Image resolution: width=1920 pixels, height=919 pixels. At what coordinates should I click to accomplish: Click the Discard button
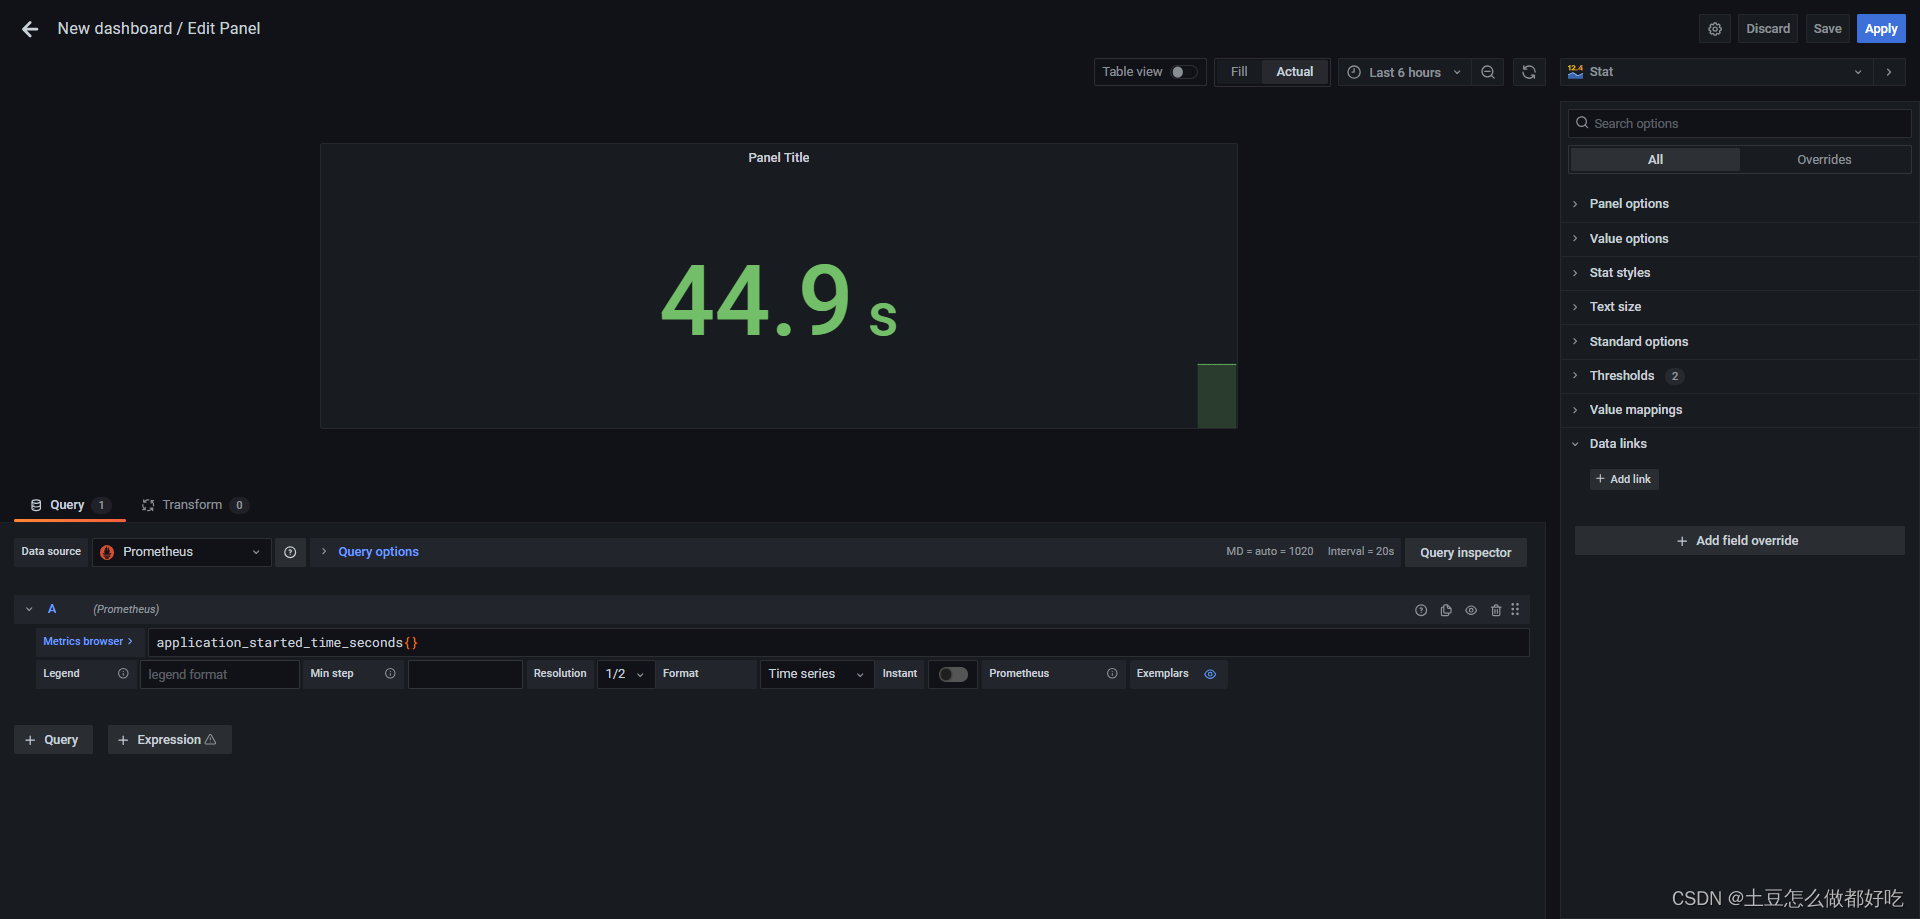pos(1768,29)
